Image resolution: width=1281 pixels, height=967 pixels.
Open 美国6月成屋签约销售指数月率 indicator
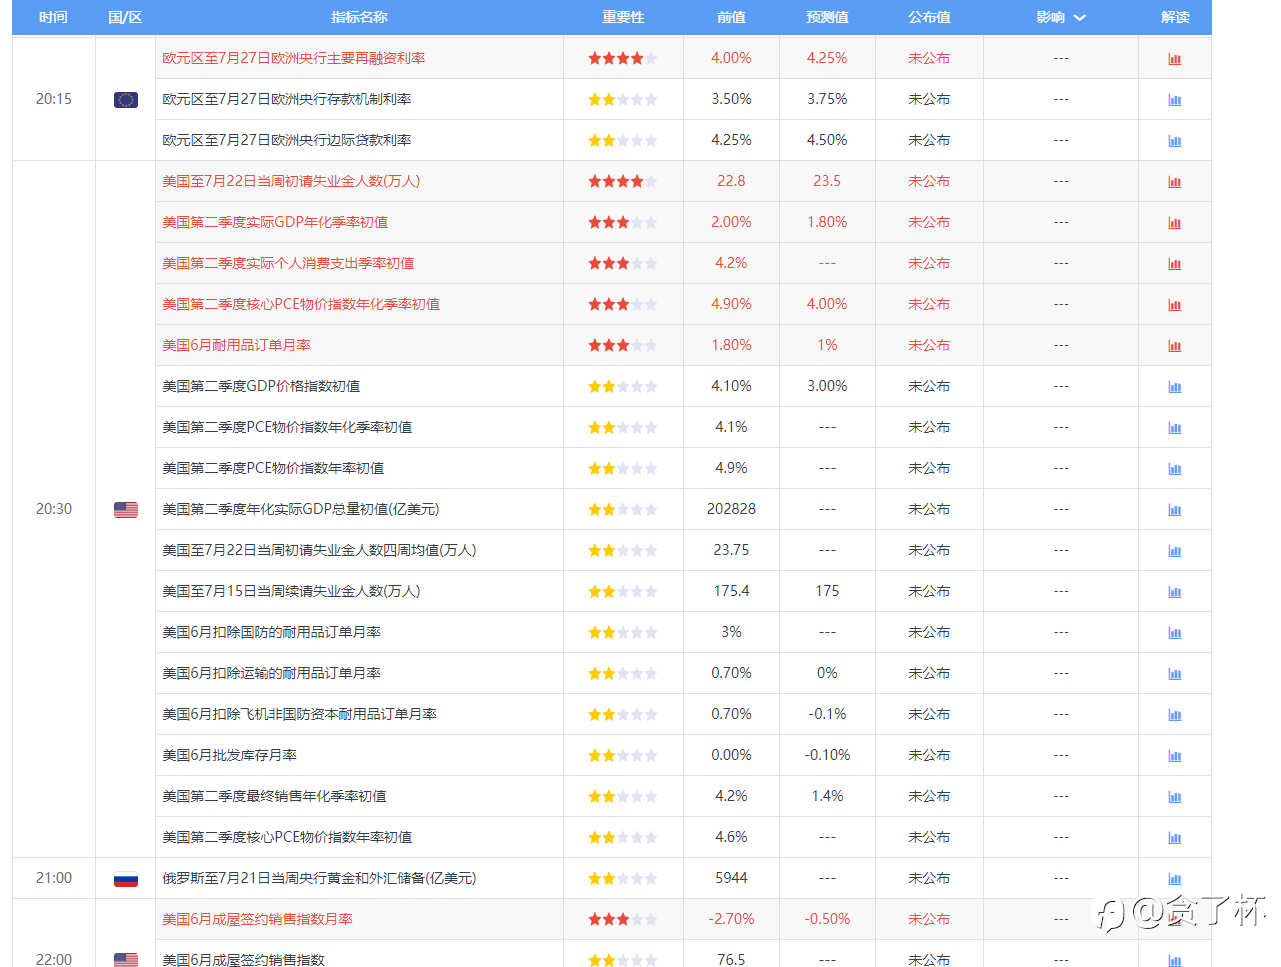[257, 919]
